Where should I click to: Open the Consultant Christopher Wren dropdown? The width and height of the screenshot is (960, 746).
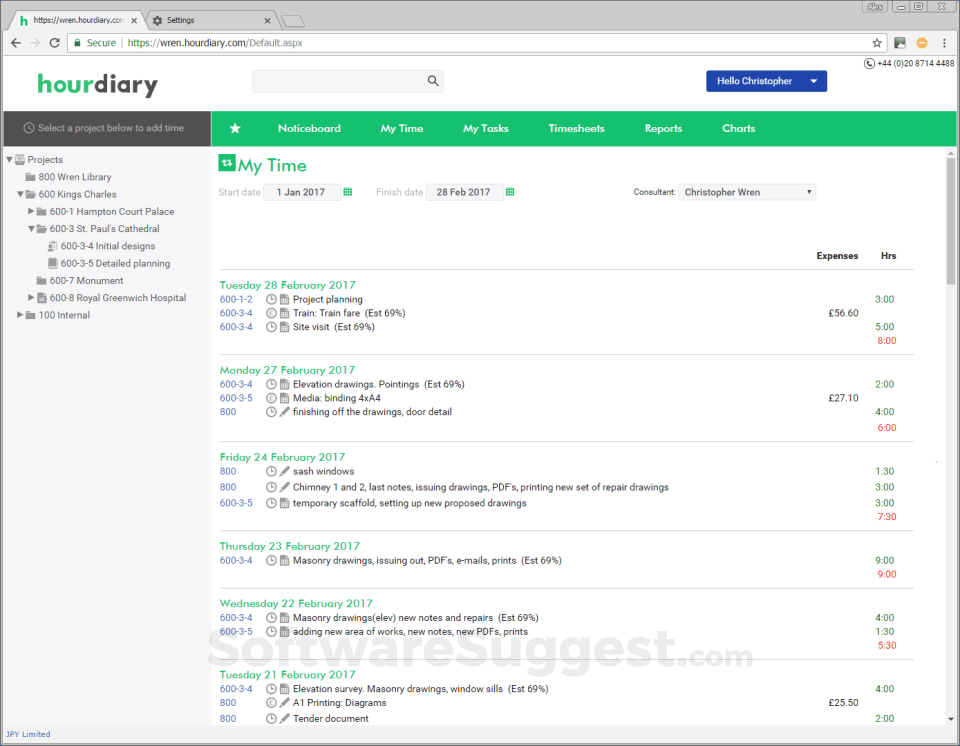point(746,192)
